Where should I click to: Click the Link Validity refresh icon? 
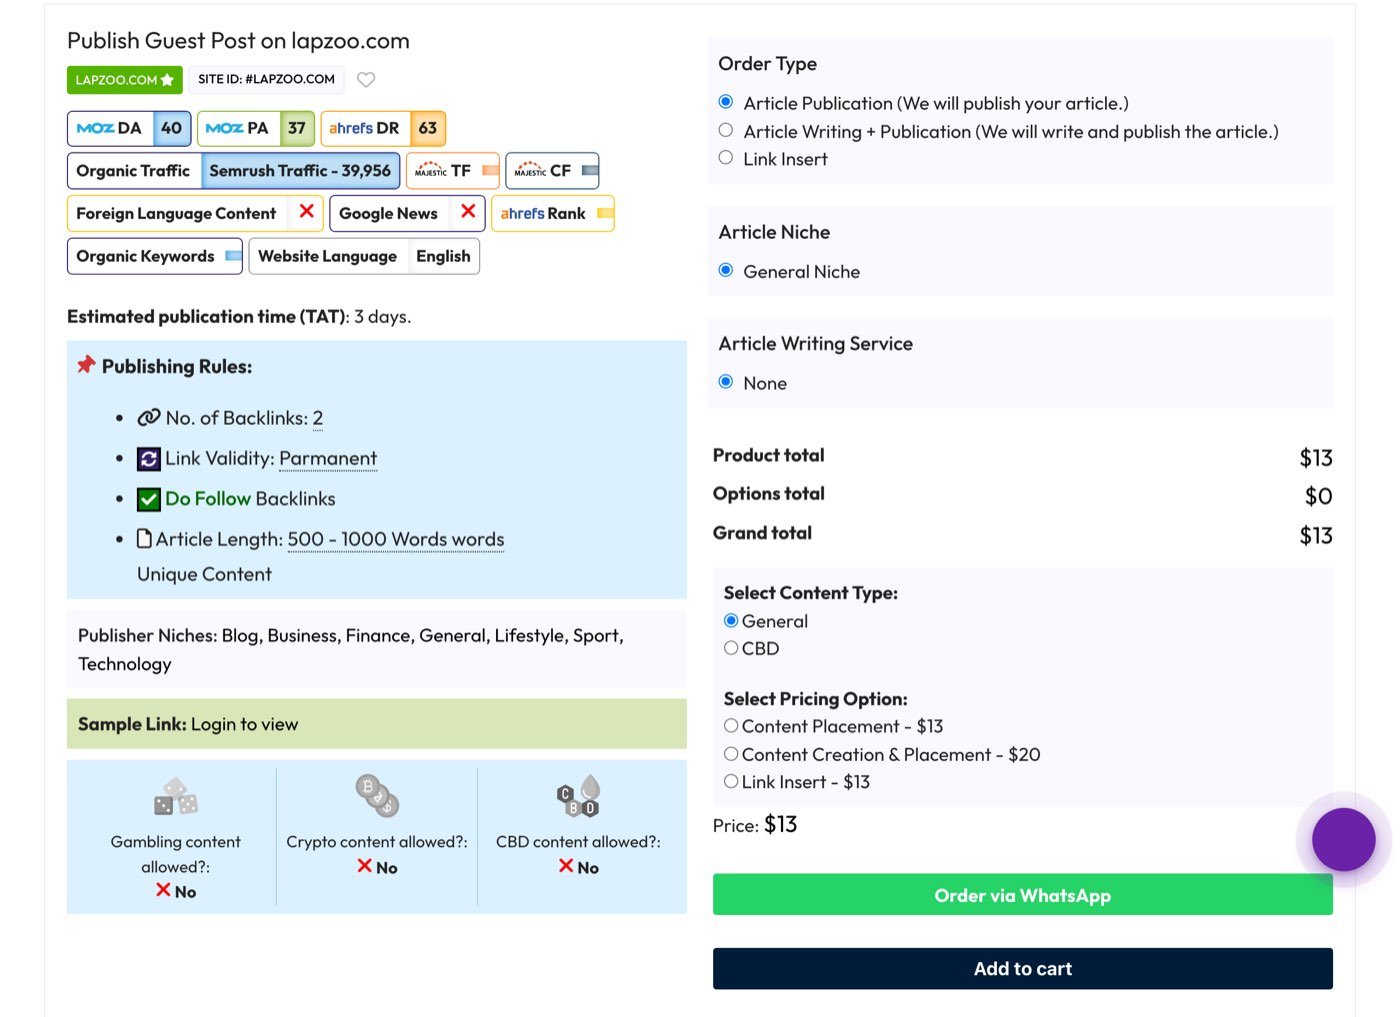[149, 459]
